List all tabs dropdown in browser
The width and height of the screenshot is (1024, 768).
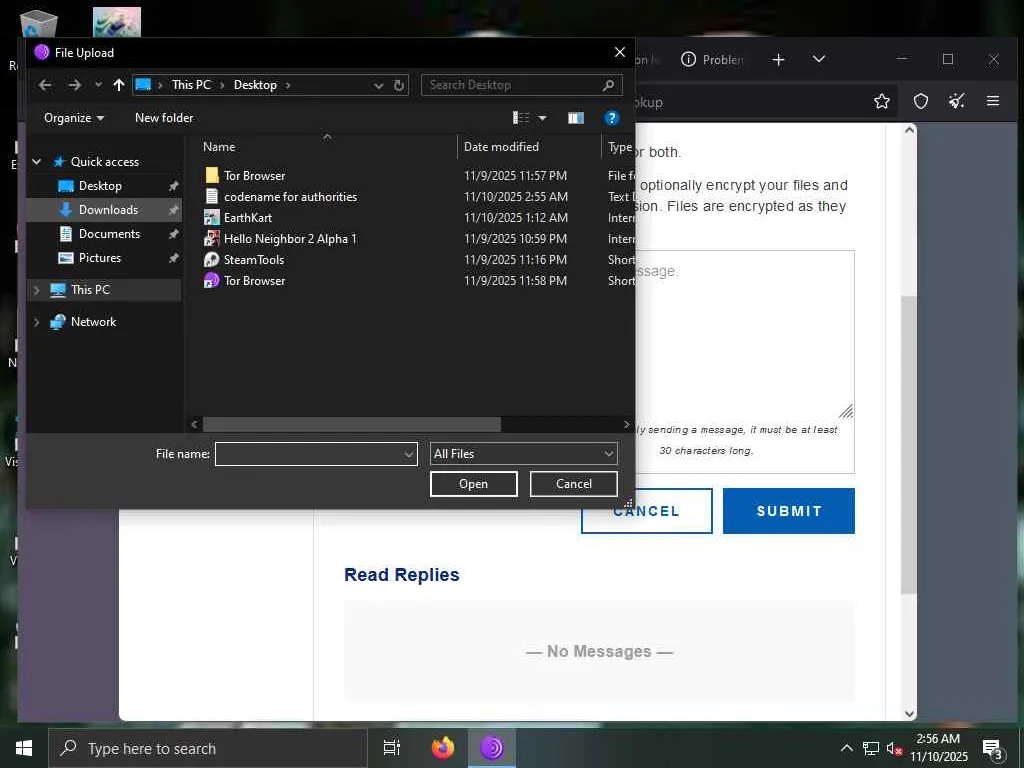pyautogui.click(x=819, y=59)
